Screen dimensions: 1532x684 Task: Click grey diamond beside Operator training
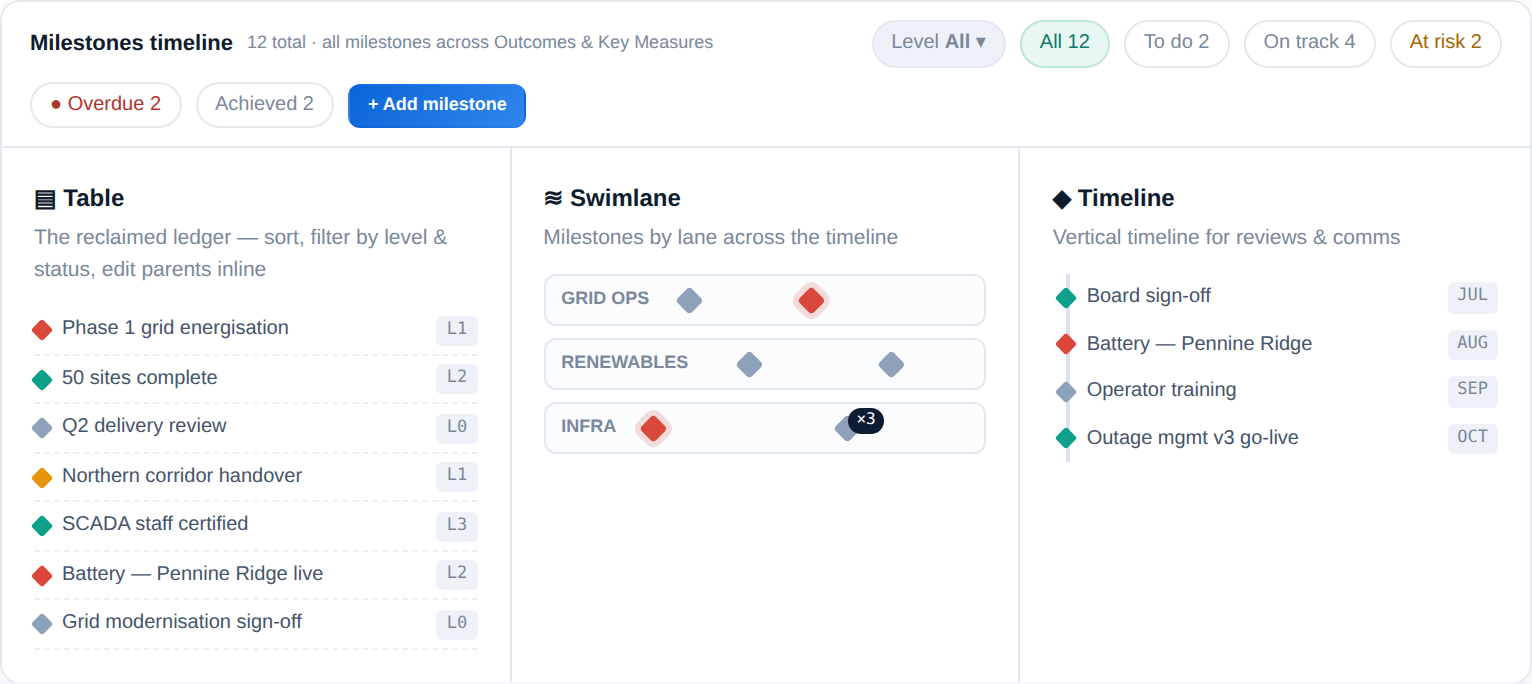click(x=1066, y=391)
